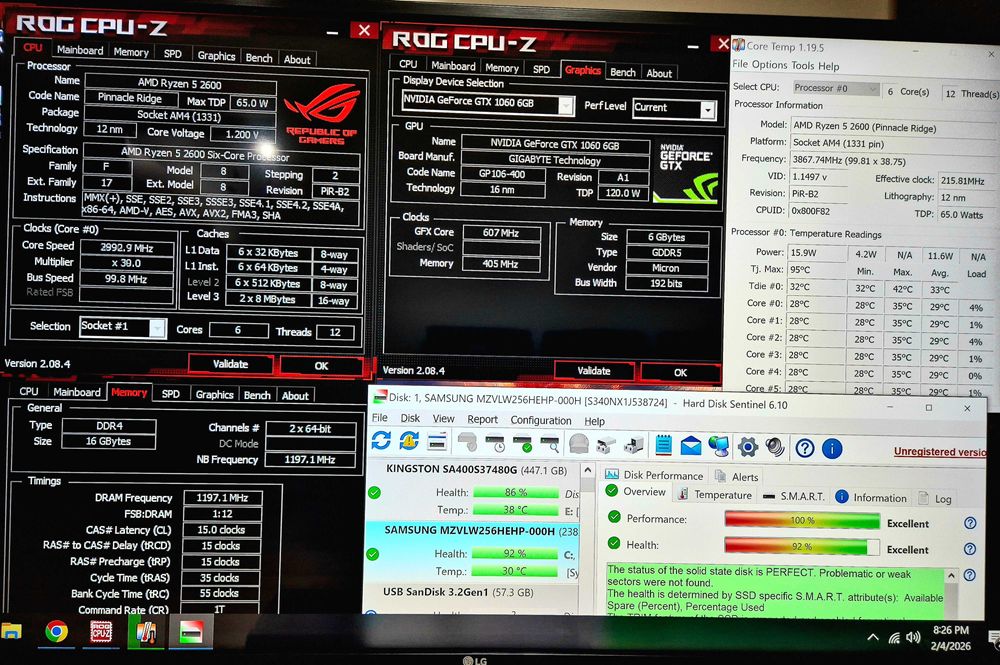Image resolution: width=1000 pixels, height=665 pixels.
Task: Open the Tools menu in Core Temp
Action: [x=803, y=65]
